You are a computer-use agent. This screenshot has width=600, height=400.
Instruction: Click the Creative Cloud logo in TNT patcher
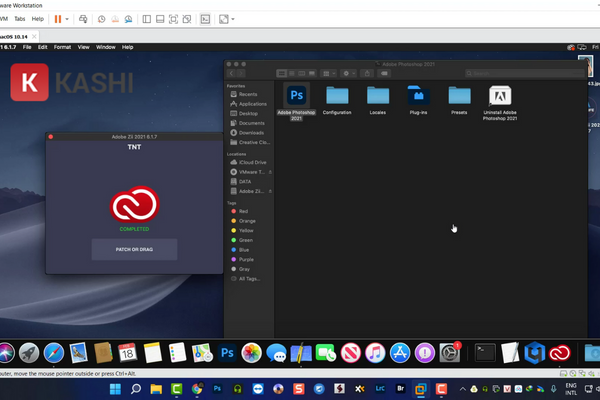(134, 205)
